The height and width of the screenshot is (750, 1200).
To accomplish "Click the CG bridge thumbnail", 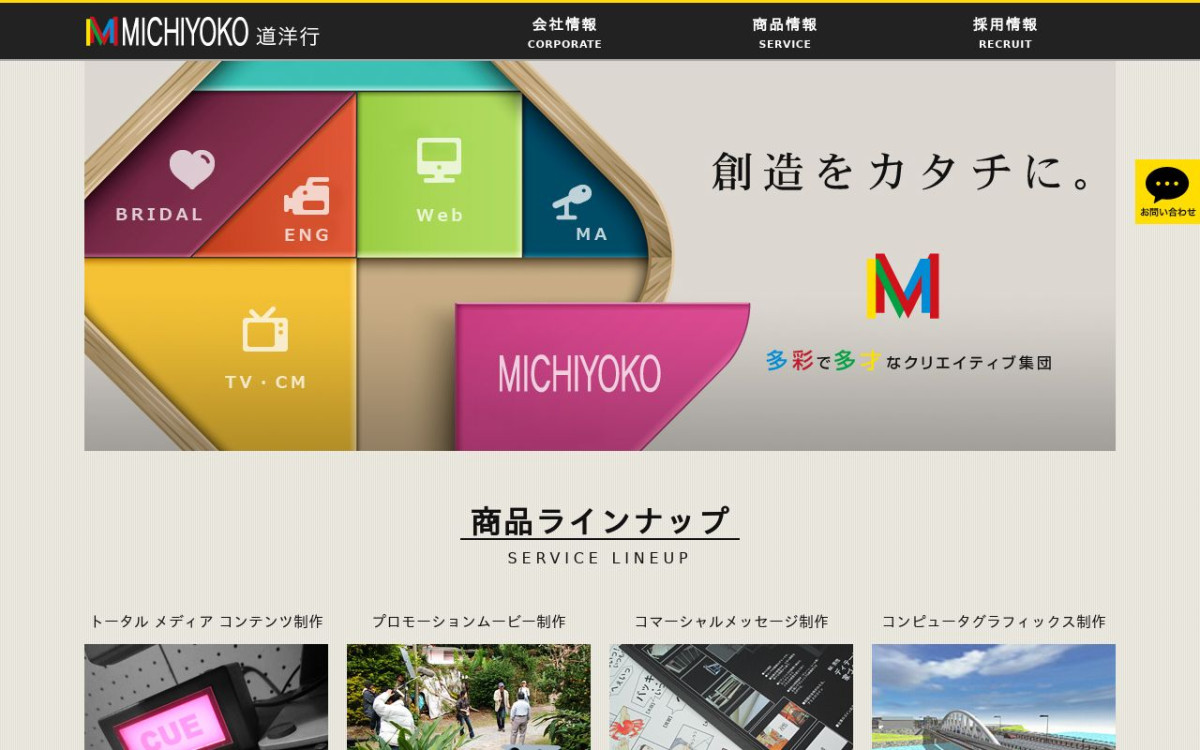I will coord(993,697).
